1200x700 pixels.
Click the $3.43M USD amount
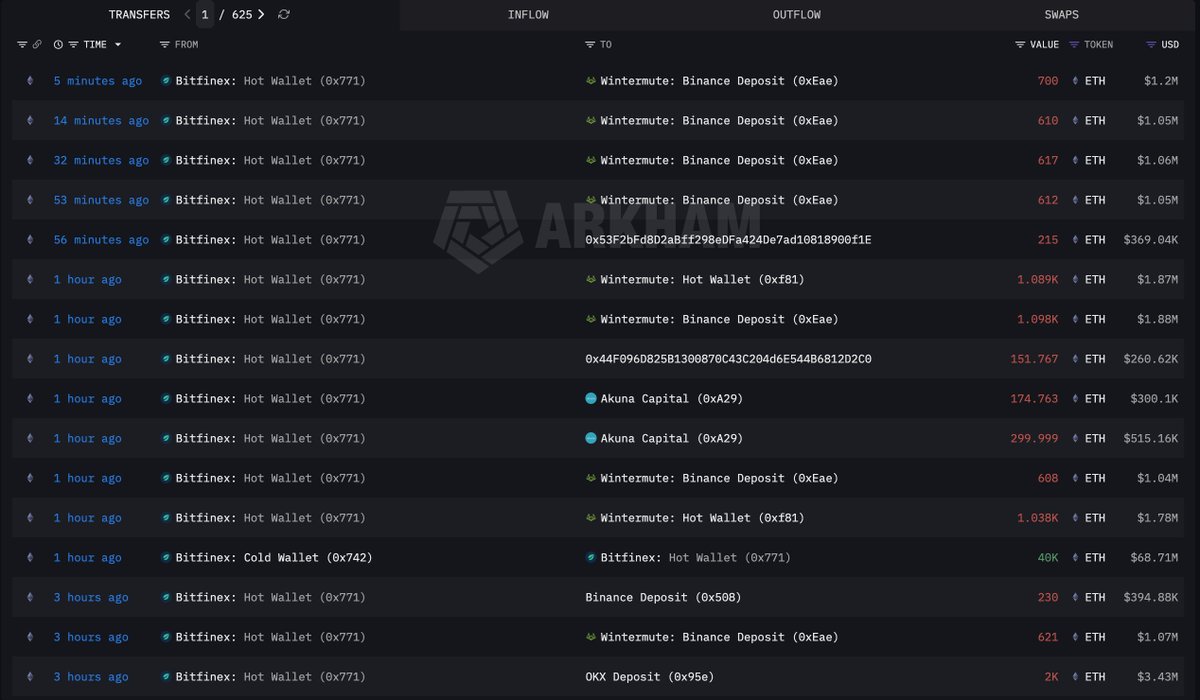point(1157,677)
